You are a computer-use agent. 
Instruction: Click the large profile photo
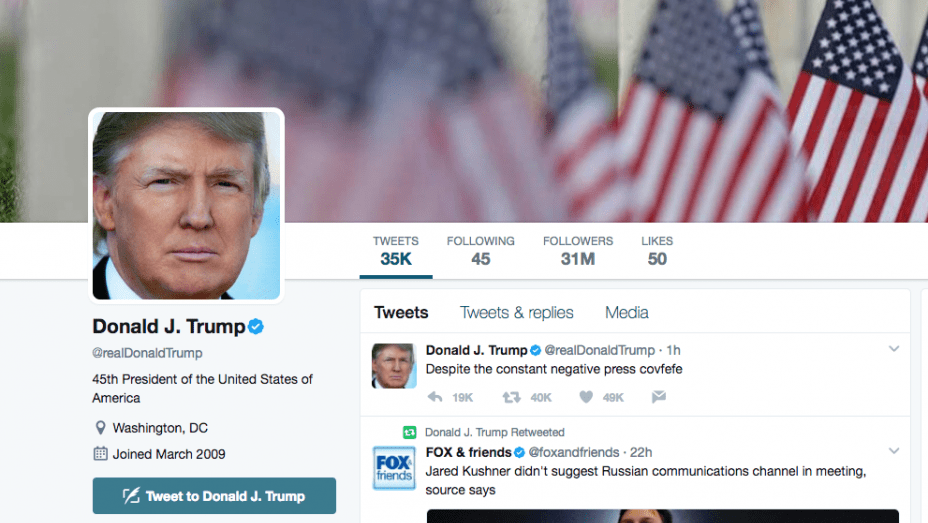tap(186, 205)
